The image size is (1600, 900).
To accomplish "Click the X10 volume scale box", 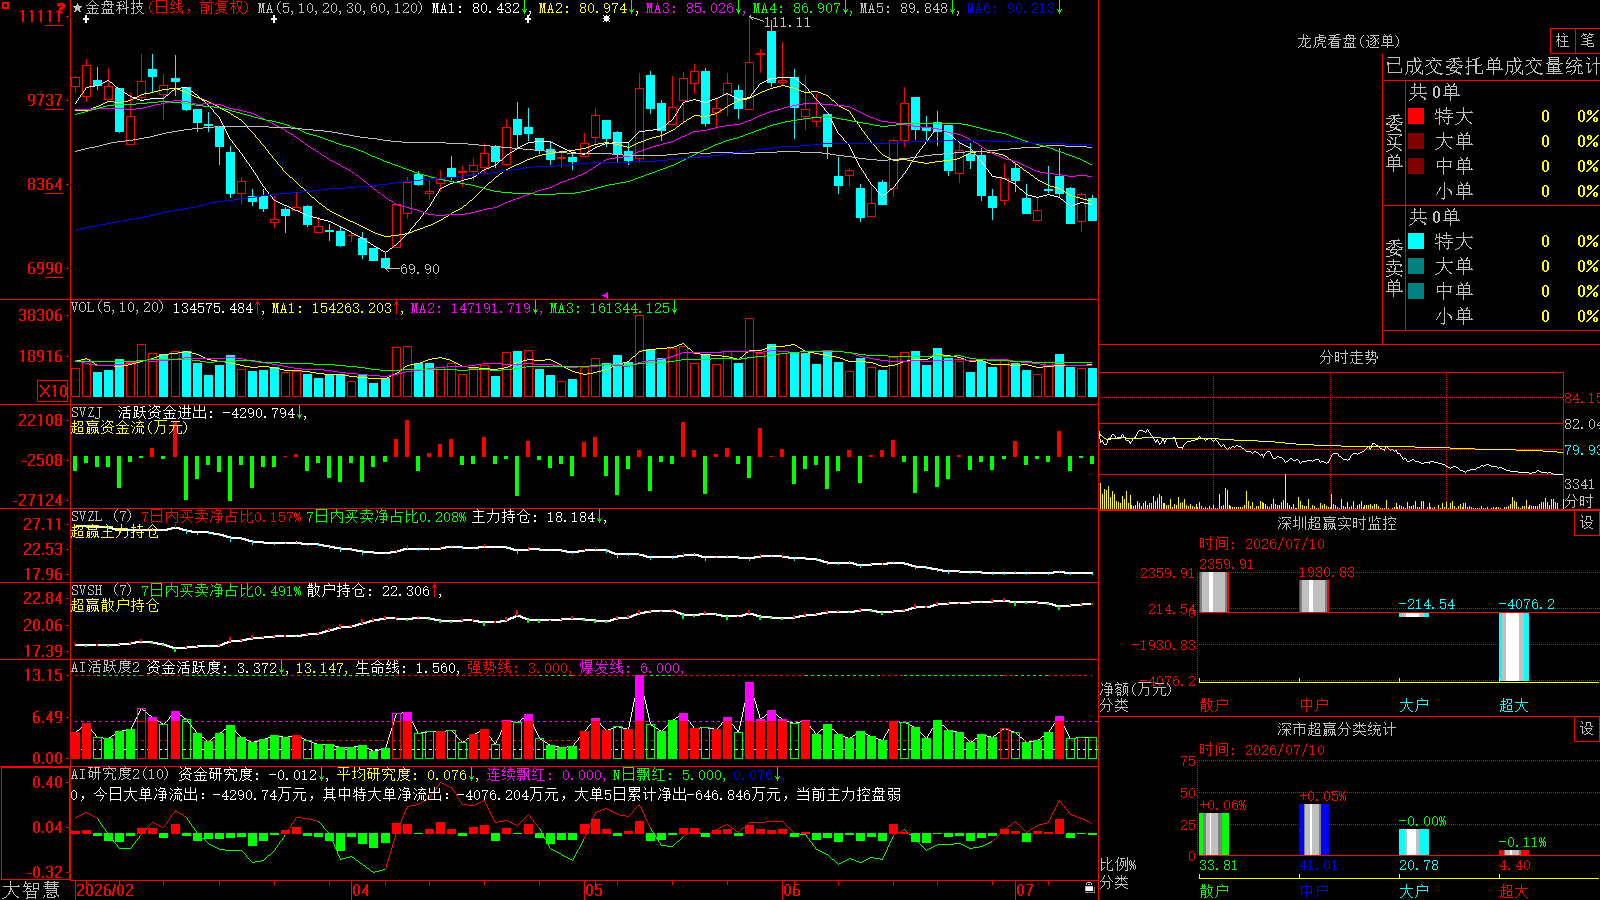I will [x=53, y=391].
